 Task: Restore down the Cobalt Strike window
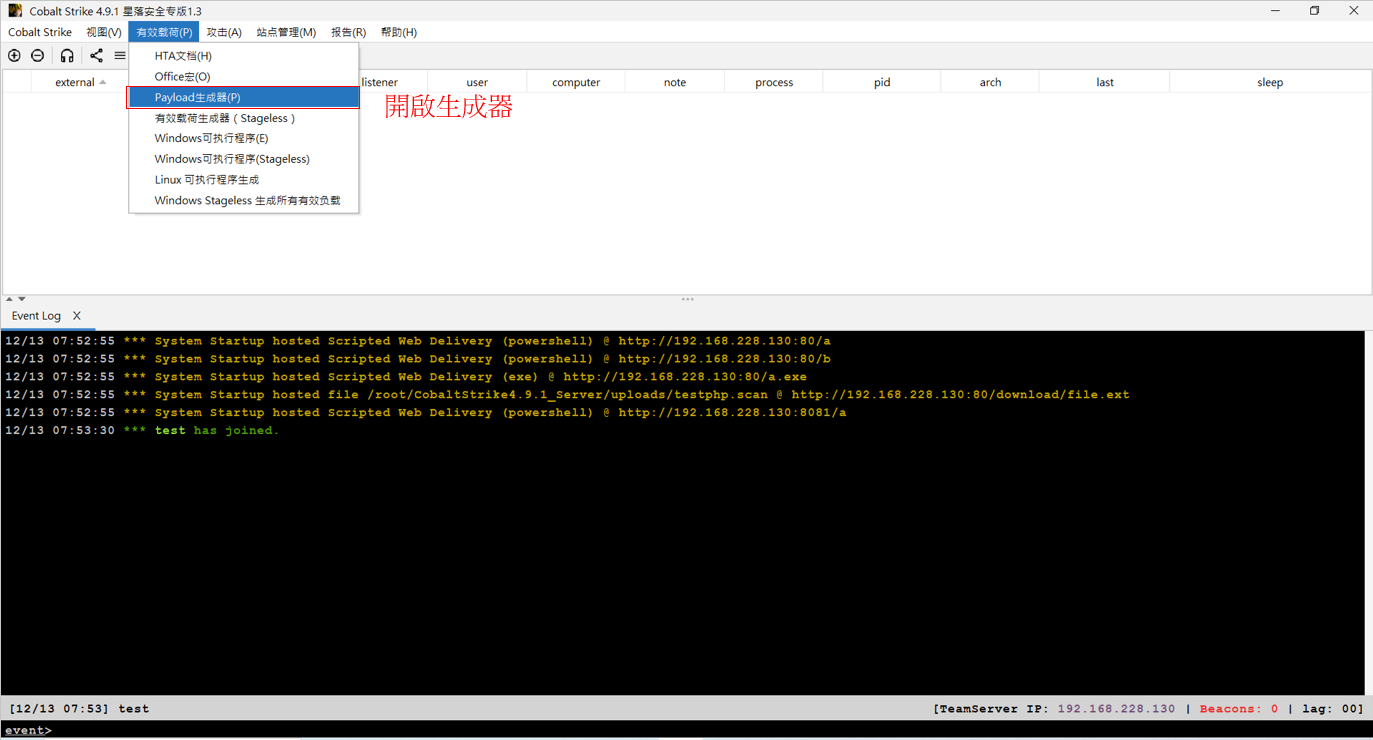(x=1314, y=11)
